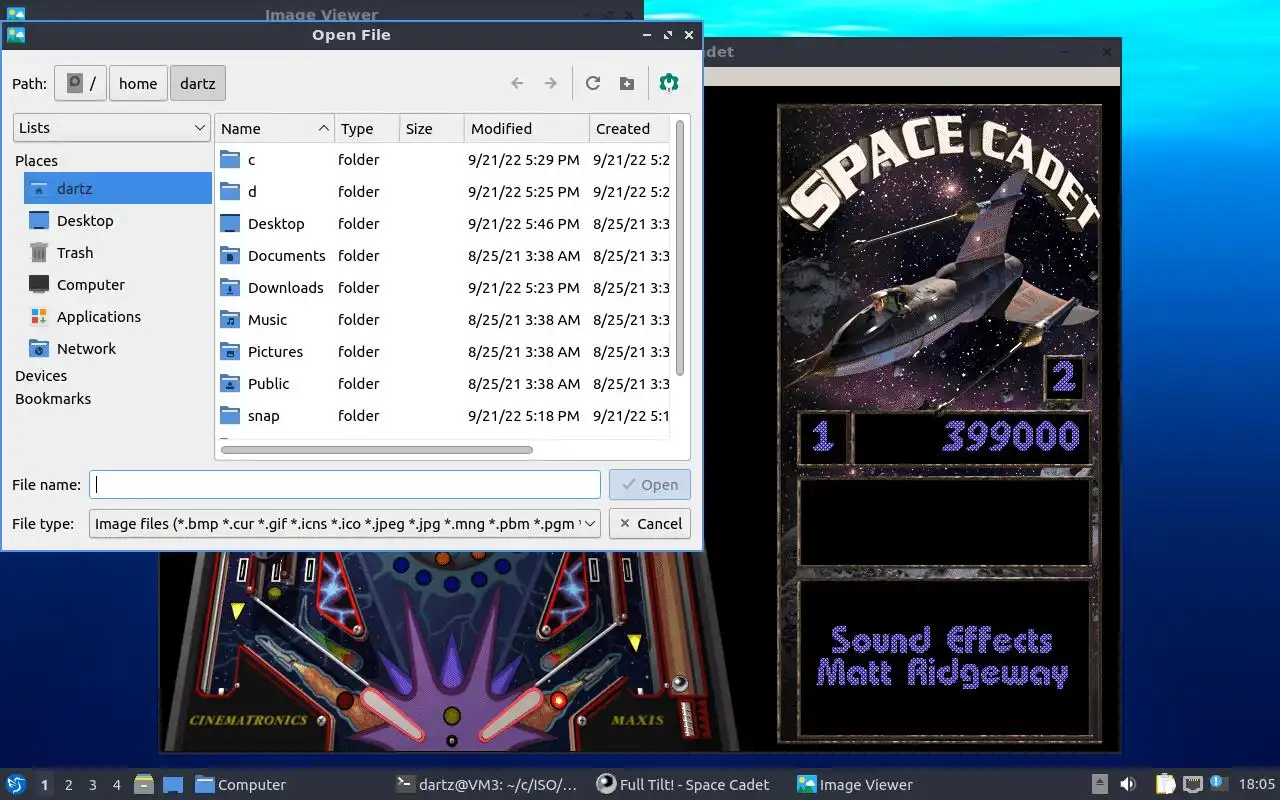Click the Places section header
The image size is (1280, 800).
click(36, 161)
